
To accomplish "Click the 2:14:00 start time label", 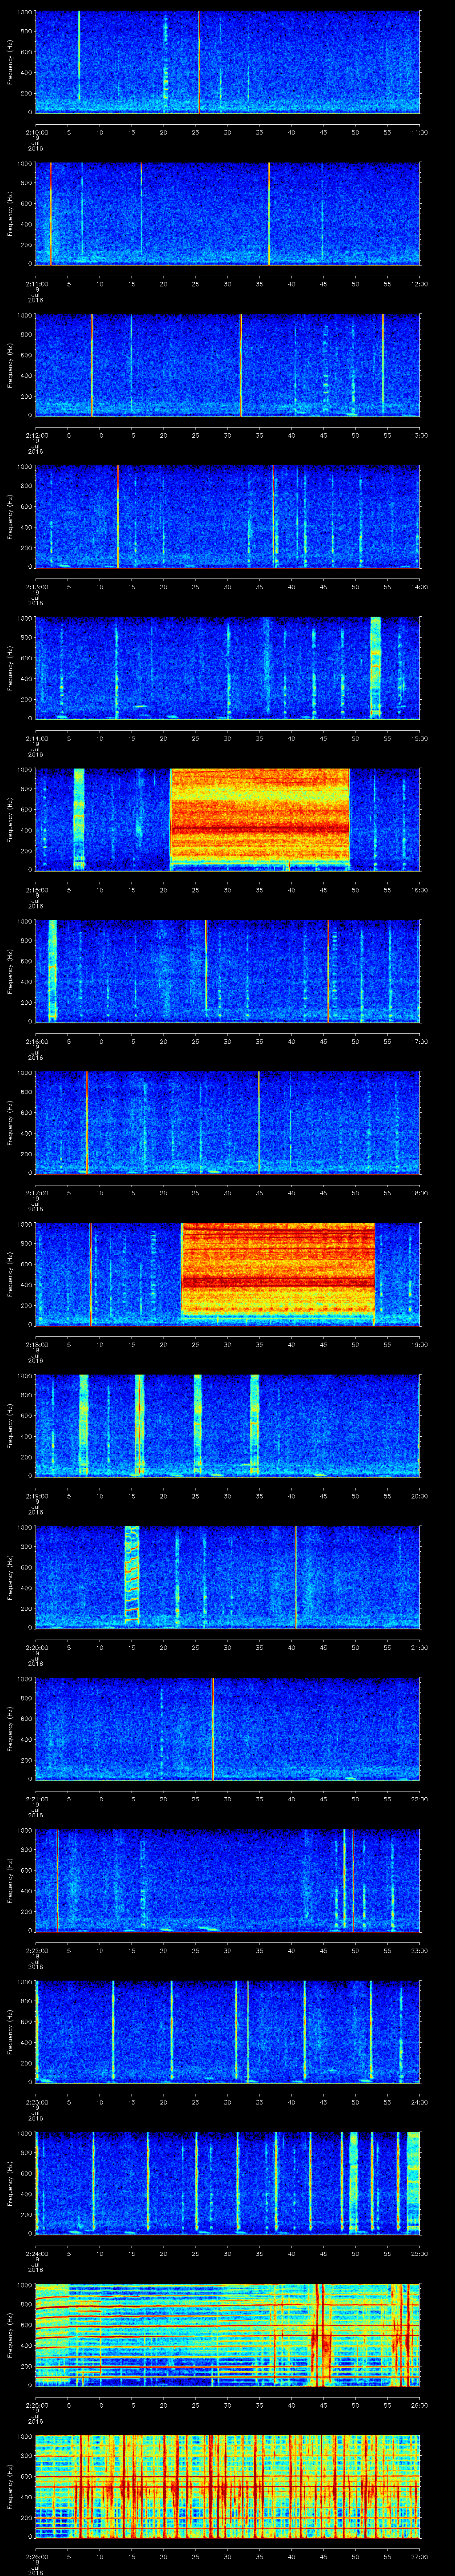I will pos(36,738).
